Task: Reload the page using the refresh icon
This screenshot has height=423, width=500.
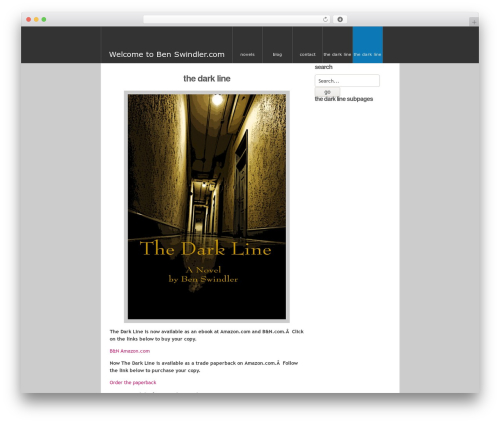Action: (x=325, y=19)
